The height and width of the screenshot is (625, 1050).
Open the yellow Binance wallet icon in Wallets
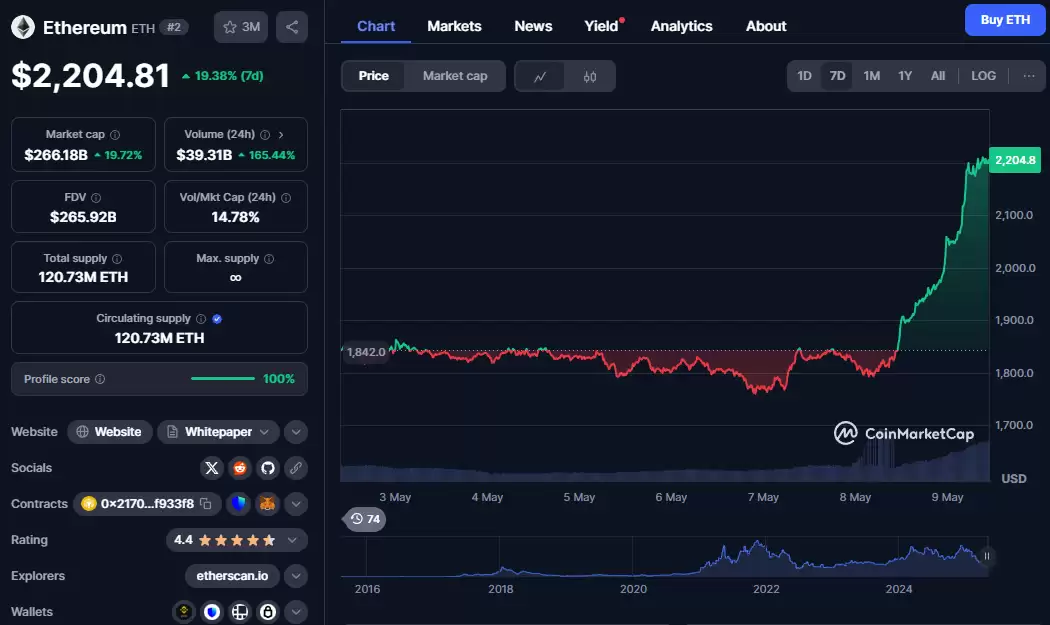[183, 612]
